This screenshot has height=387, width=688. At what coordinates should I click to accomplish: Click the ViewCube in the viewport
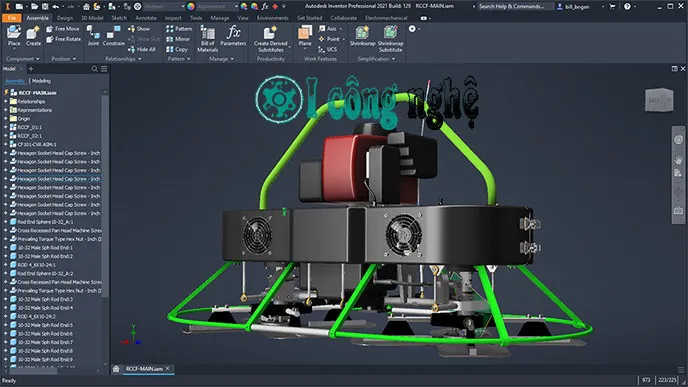(x=659, y=100)
